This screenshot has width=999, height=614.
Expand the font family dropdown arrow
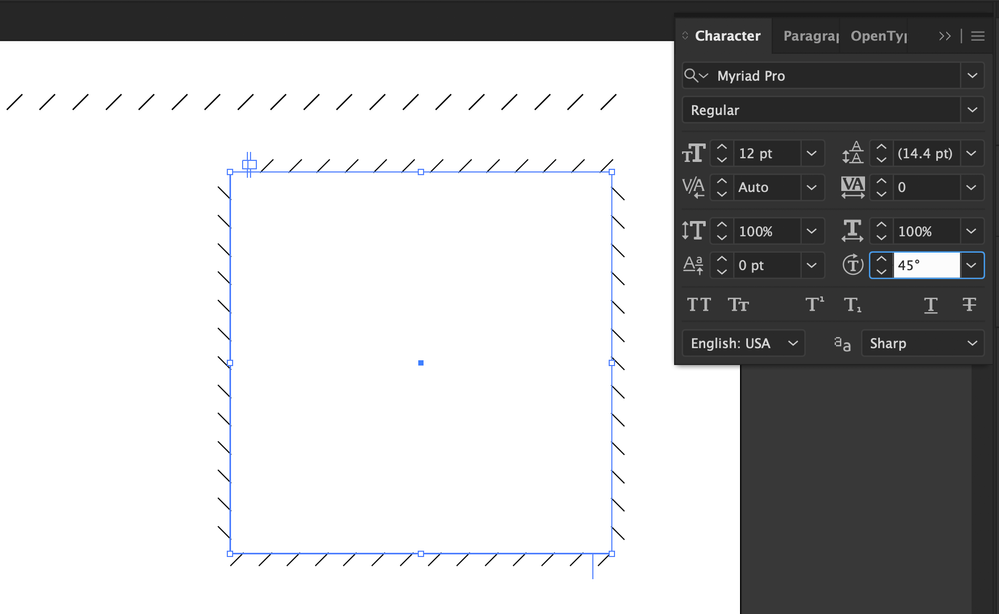[972, 76]
